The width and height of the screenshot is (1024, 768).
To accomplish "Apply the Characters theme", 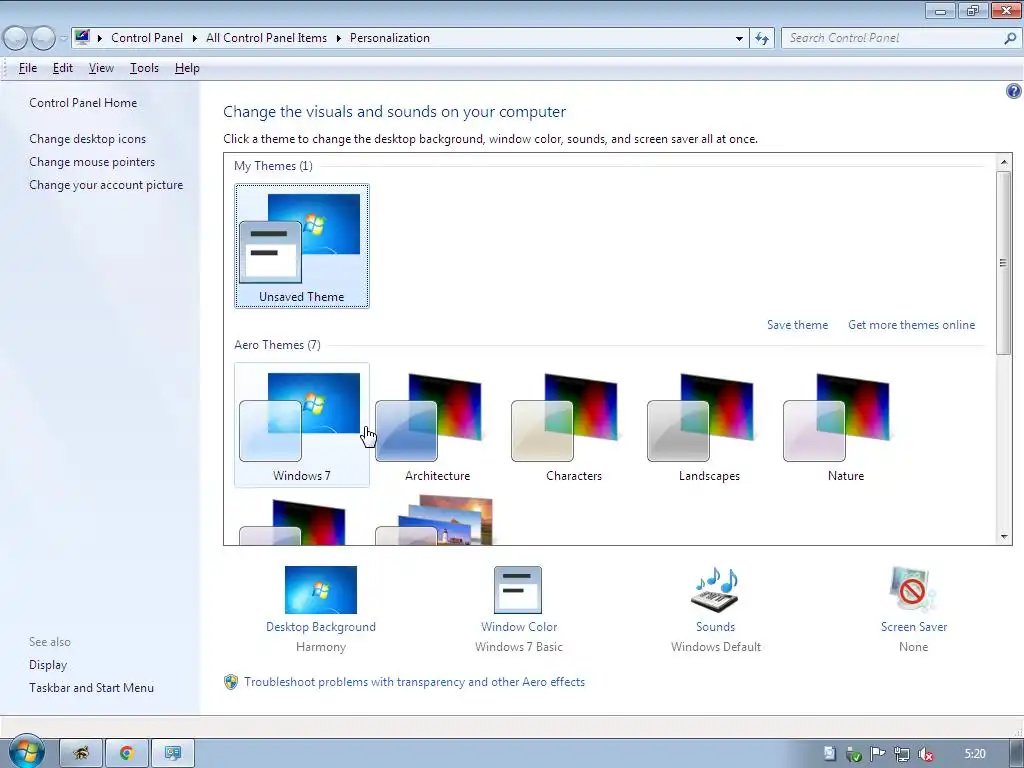I will point(573,425).
